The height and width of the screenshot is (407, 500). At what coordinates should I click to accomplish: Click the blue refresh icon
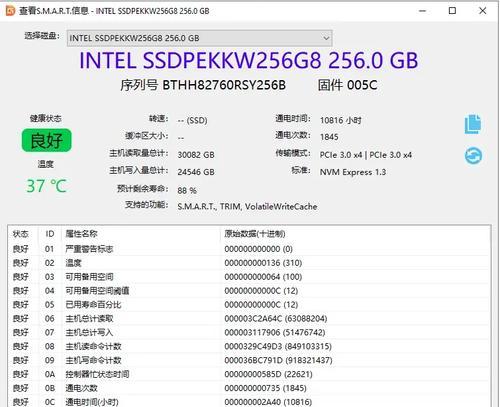coord(473,156)
